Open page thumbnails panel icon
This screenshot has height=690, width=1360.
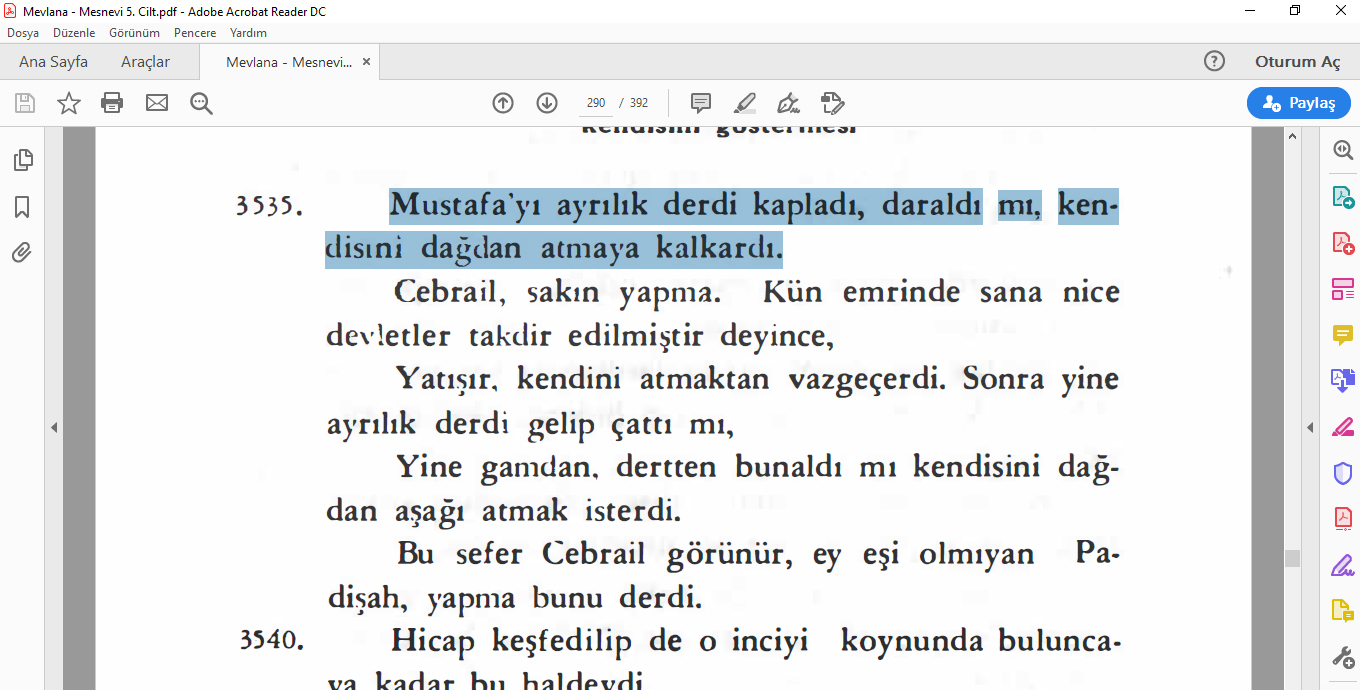pyautogui.click(x=22, y=160)
